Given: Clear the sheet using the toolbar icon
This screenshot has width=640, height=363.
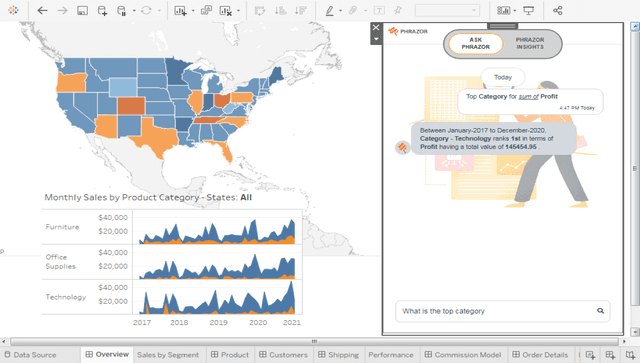Looking at the screenshot, I should pyautogui.click(x=226, y=11).
